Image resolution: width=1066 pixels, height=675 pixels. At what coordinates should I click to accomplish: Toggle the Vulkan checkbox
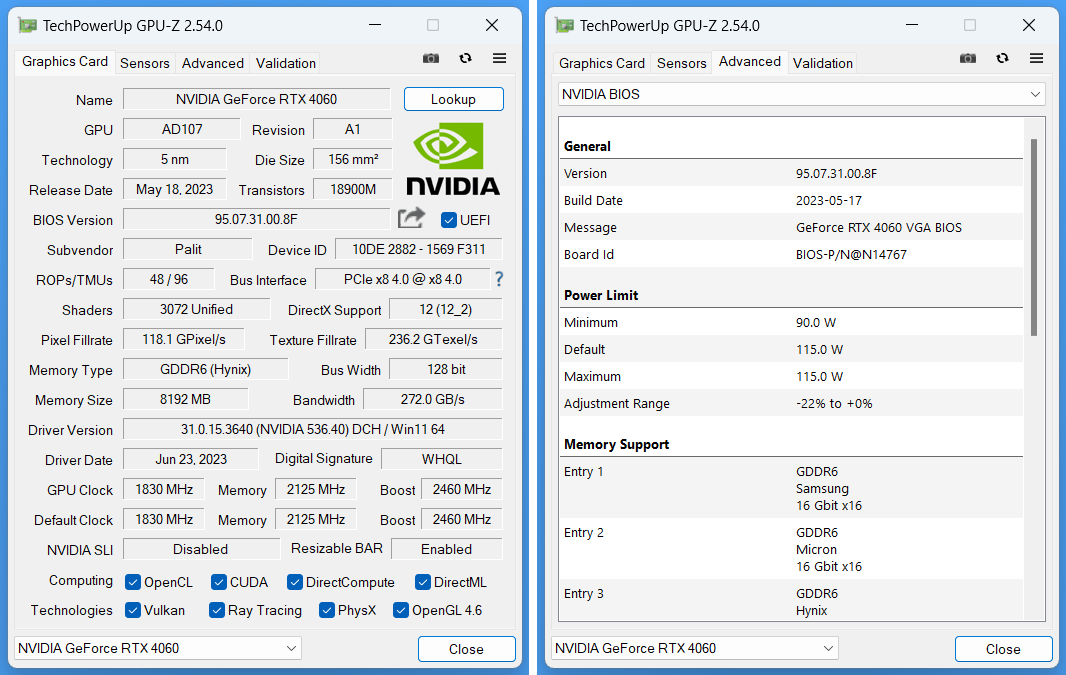point(133,610)
